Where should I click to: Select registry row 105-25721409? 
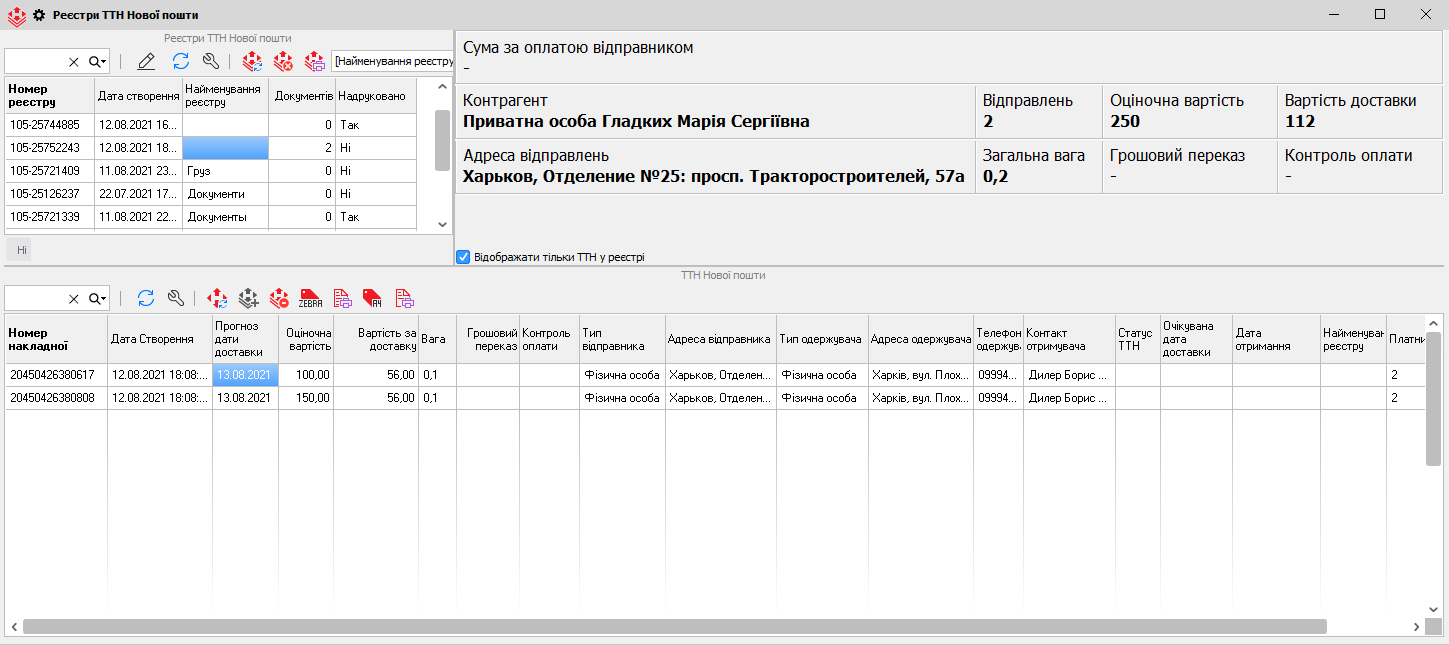click(49, 171)
